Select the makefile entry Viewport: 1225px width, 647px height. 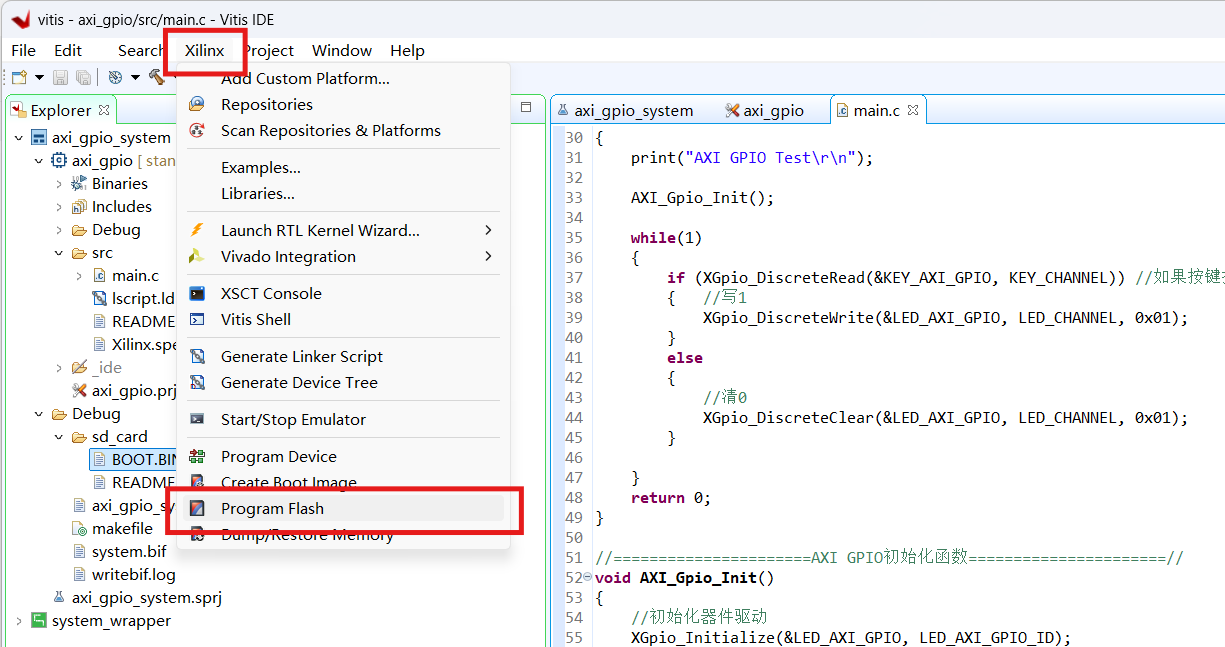point(122,528)
